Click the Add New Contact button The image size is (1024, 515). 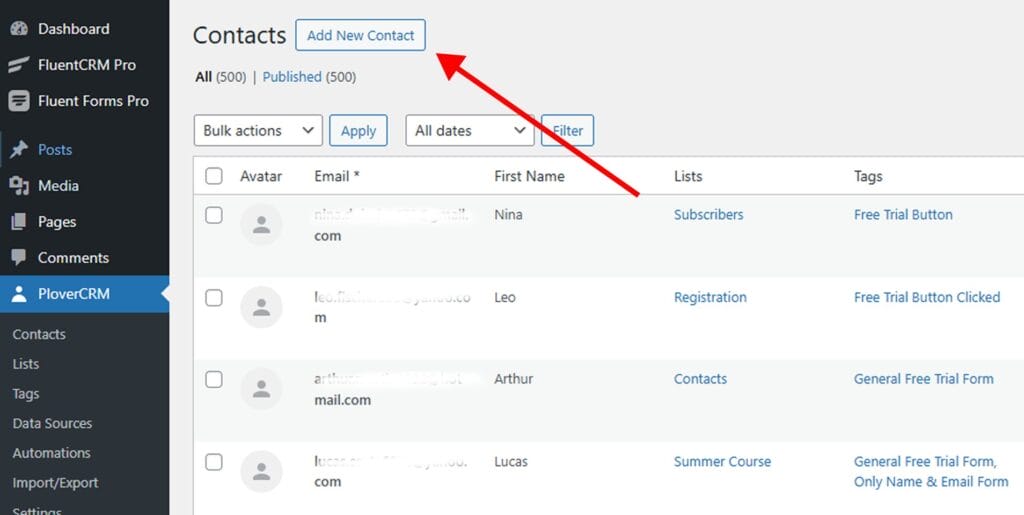(360, 35)
